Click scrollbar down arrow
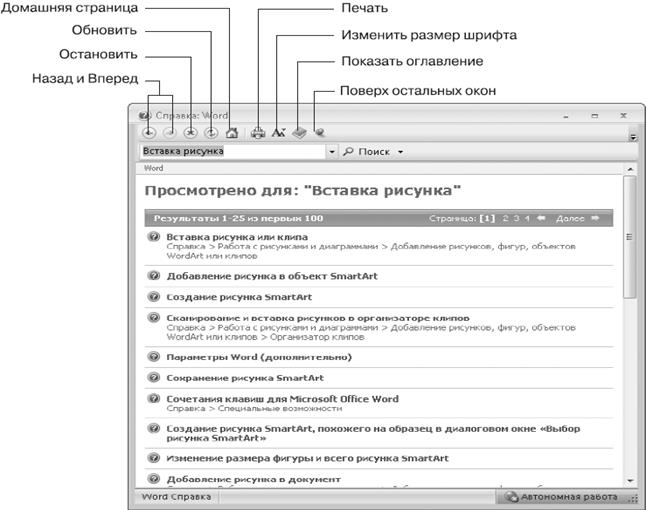 pos(630,480)
